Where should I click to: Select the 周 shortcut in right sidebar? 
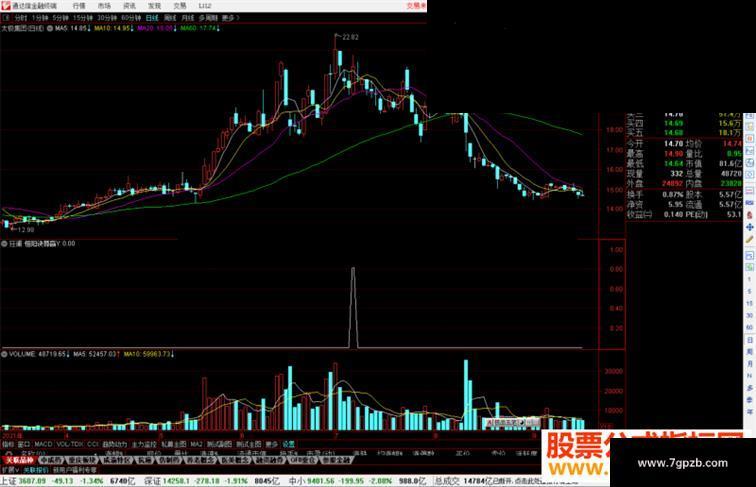[x=750, y=352]
